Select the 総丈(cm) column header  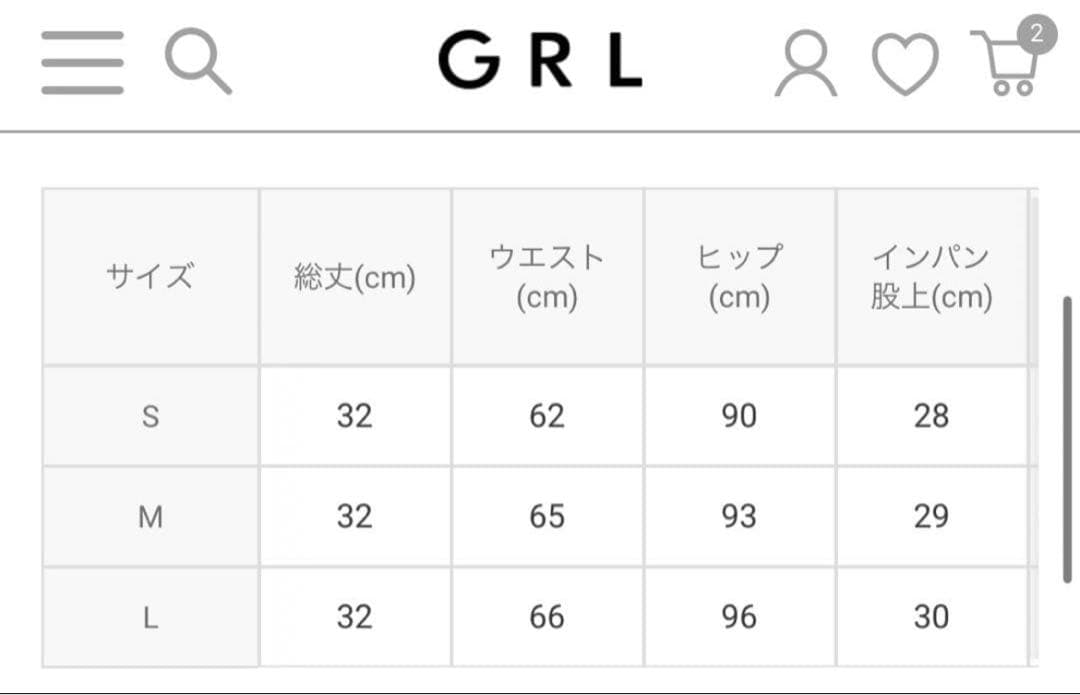[x=355, y=277]
